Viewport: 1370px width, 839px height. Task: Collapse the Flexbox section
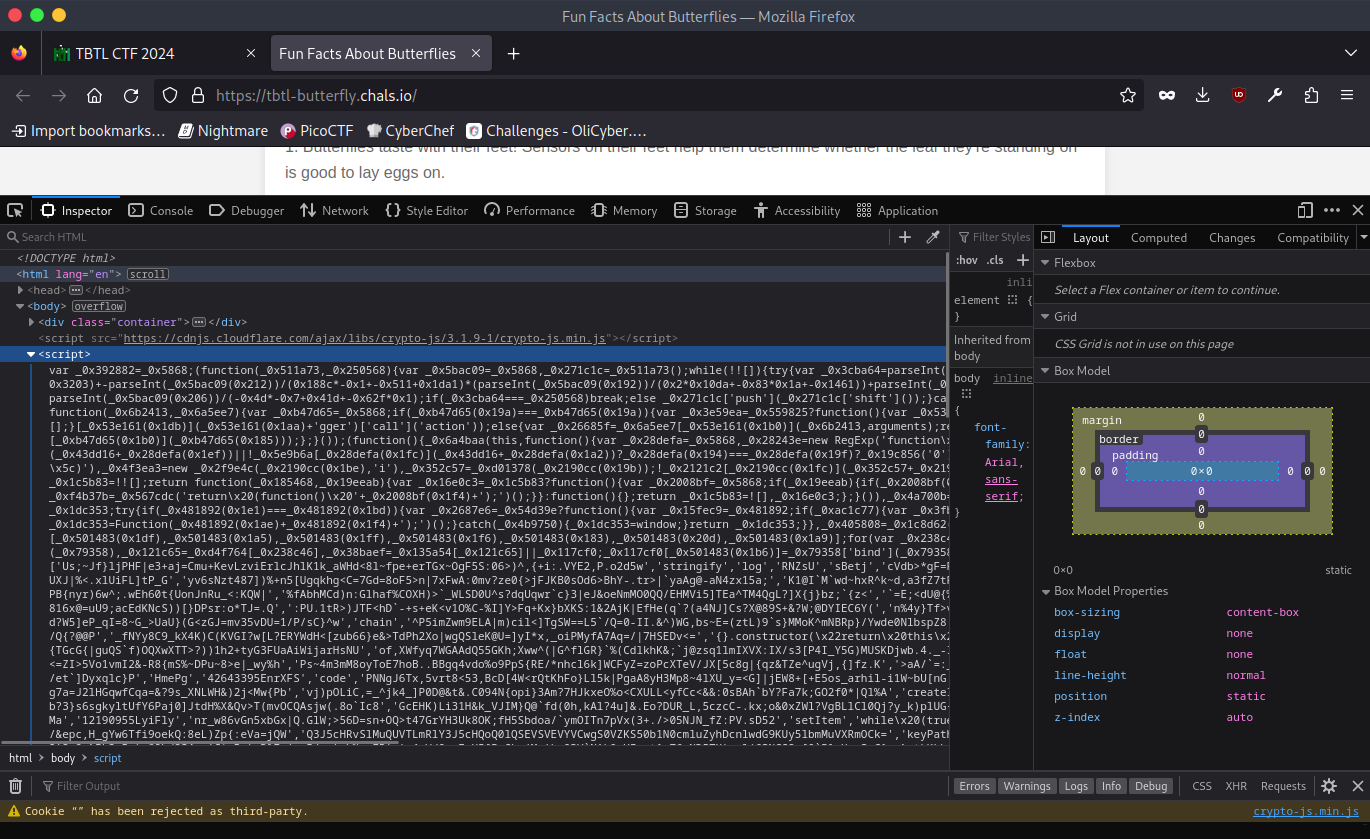click(x=1045, y=263)
